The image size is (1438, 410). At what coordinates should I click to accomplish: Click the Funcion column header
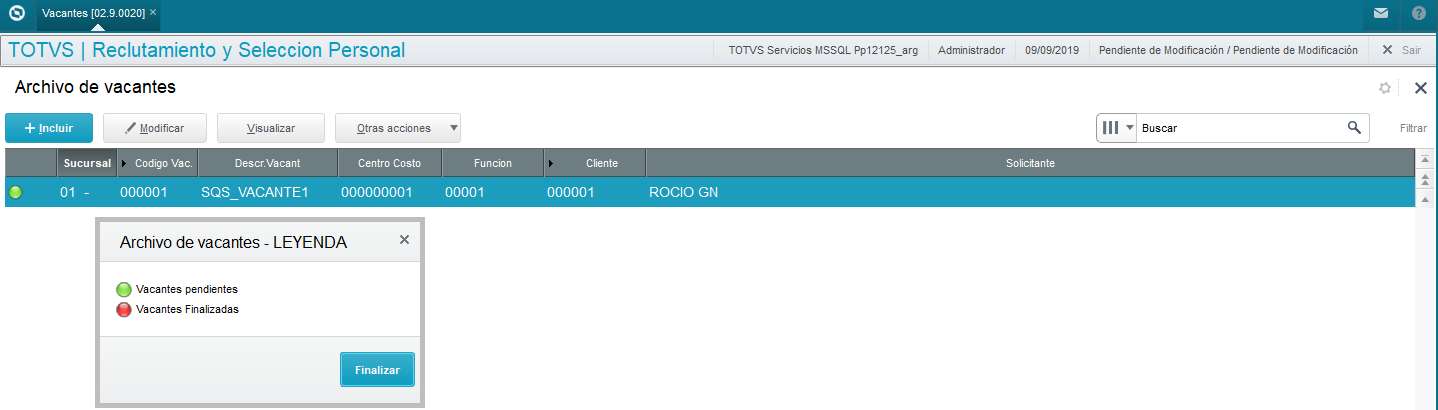click(492, 163)
